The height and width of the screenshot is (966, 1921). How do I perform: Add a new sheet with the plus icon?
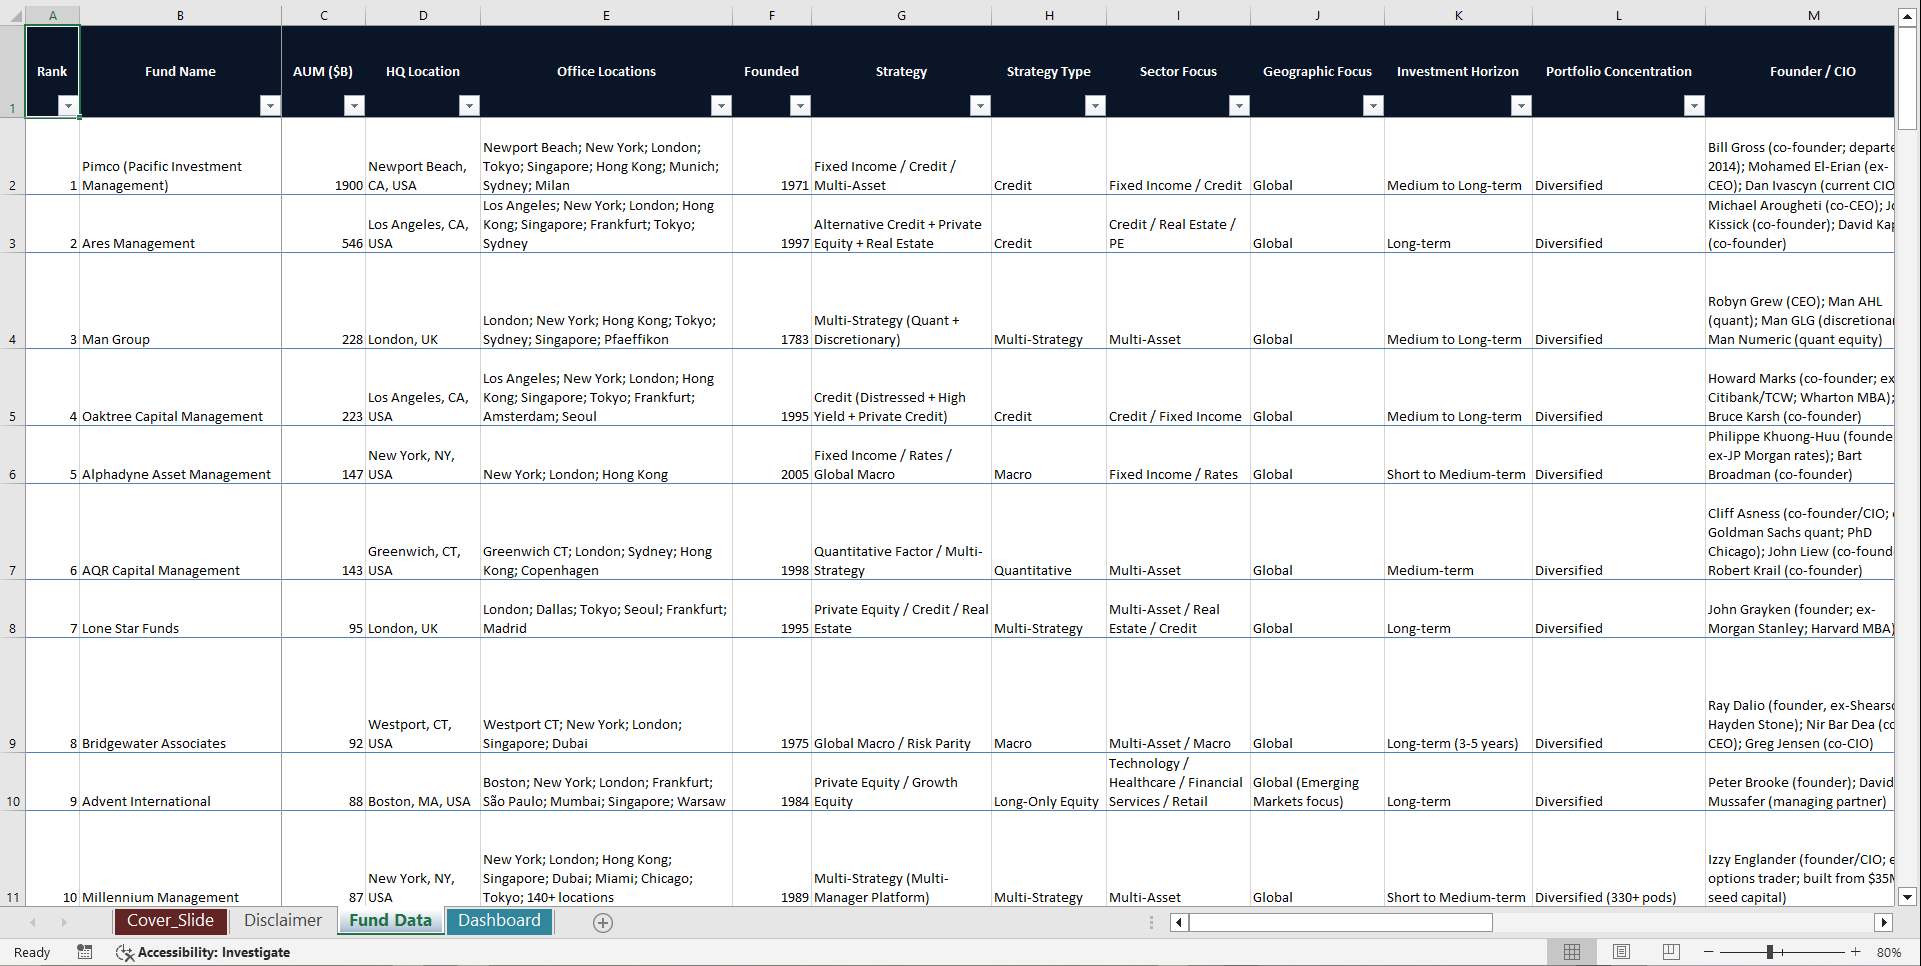pos(603,922)
